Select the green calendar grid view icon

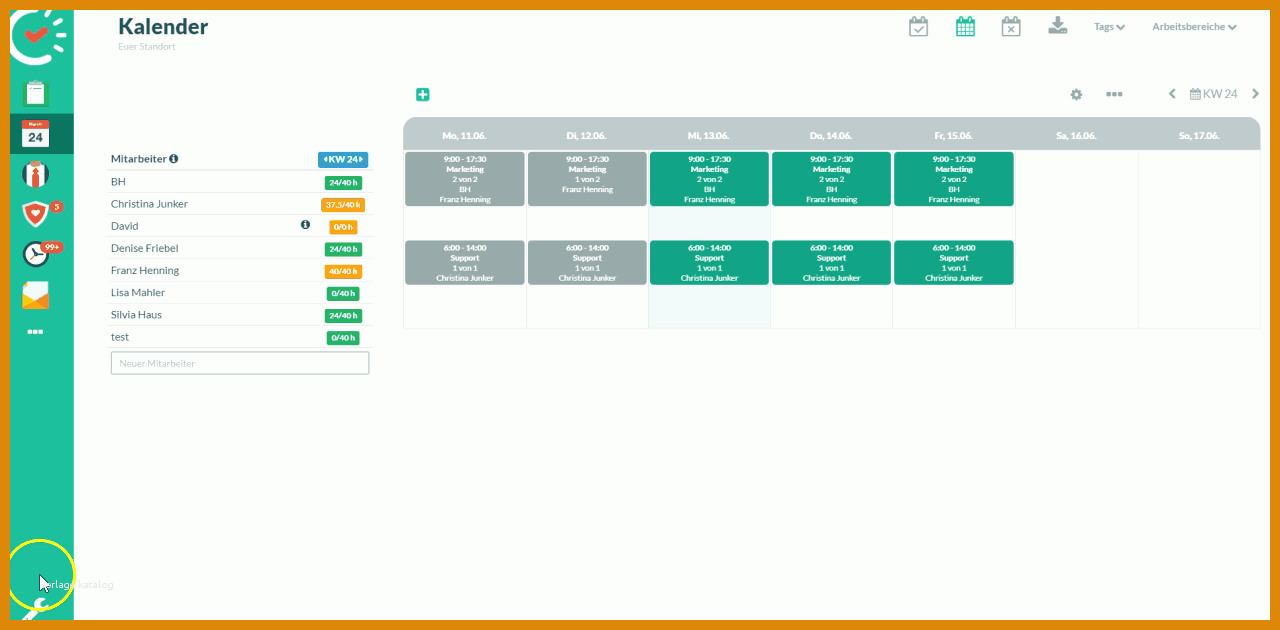coord(965,27)
